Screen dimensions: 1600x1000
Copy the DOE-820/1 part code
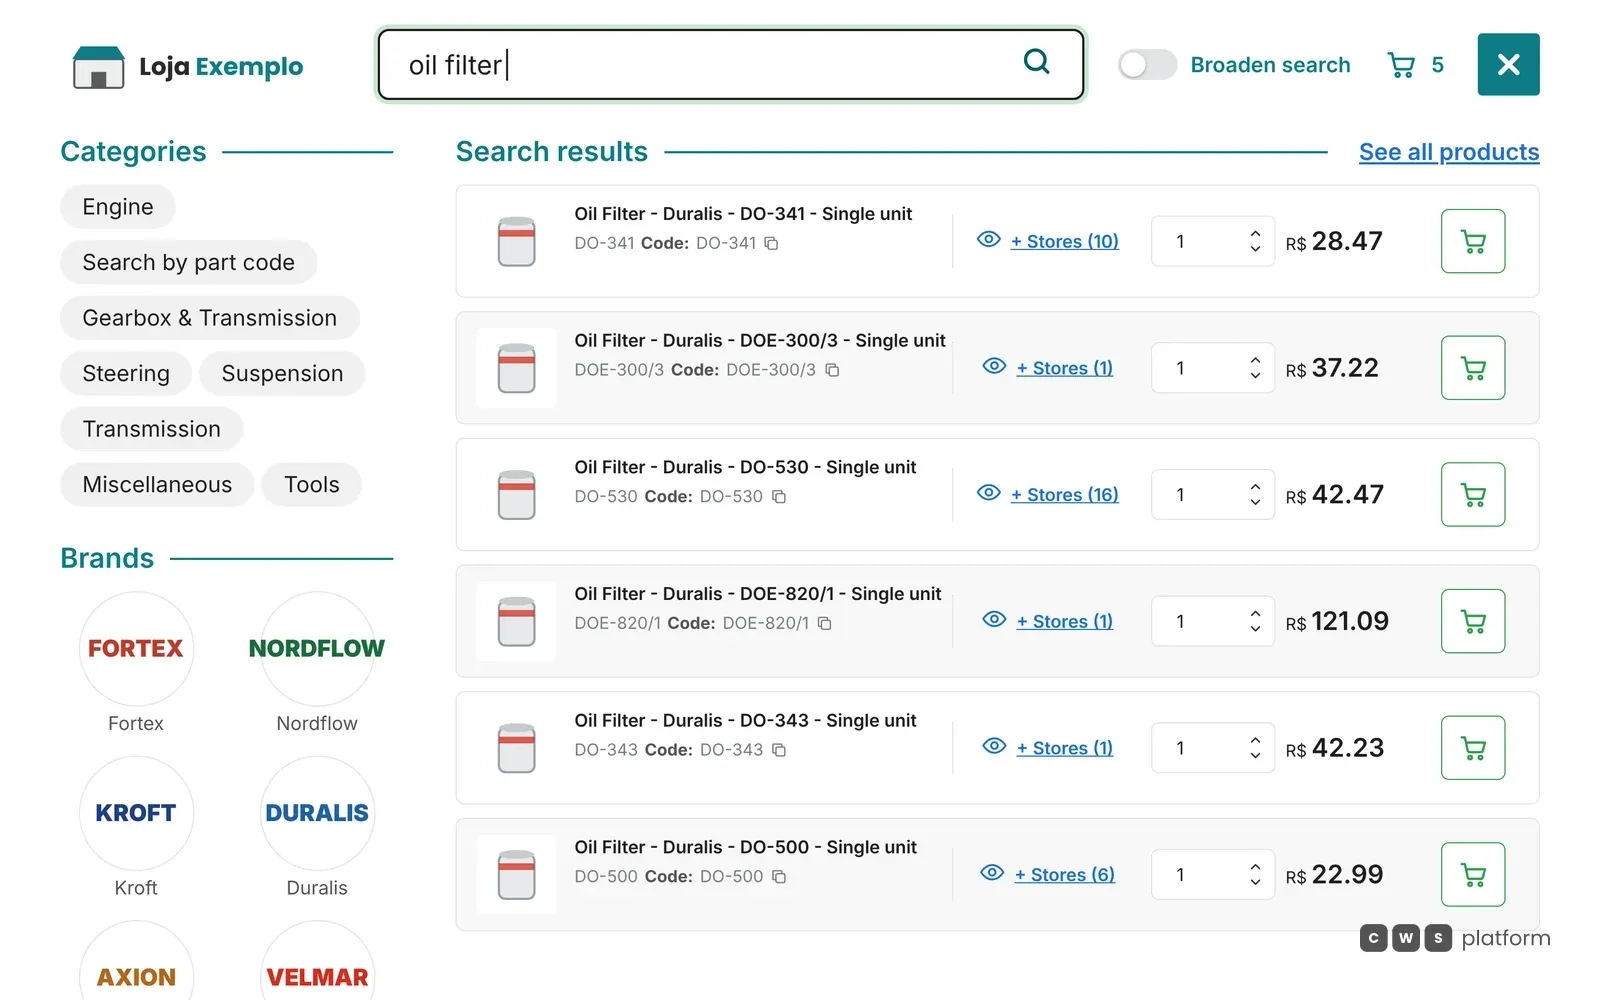[x=825, y=623]
